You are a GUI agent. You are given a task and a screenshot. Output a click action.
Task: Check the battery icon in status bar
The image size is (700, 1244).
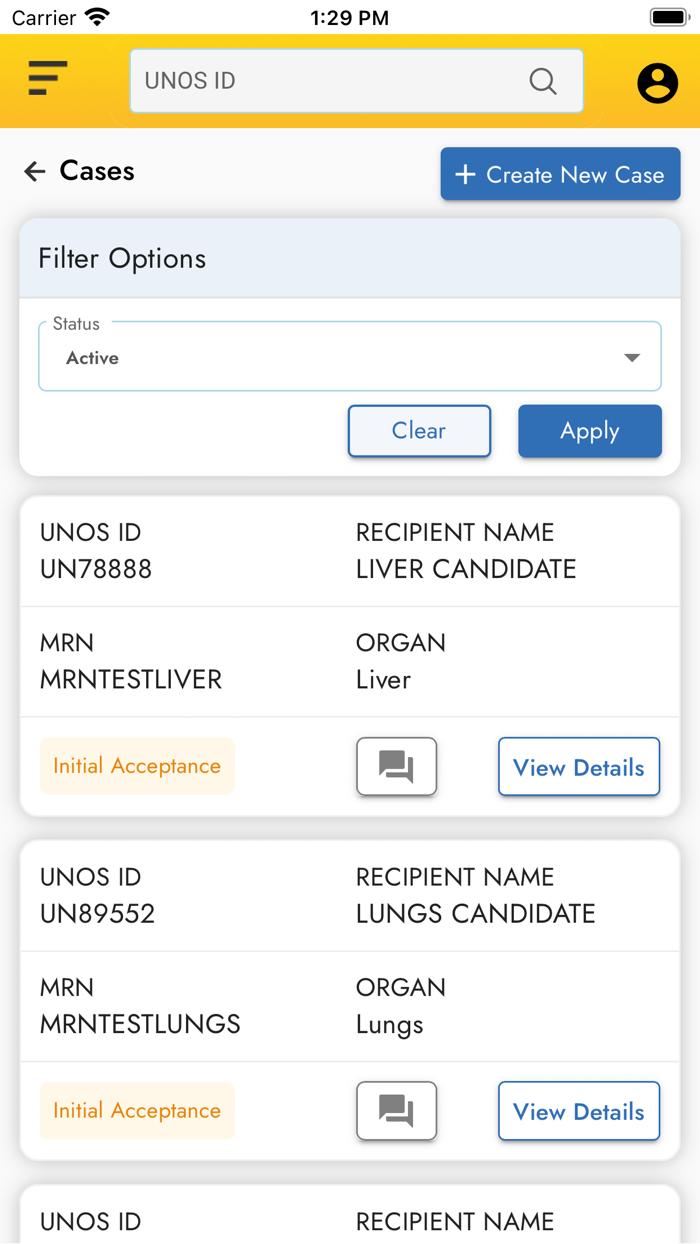point(667,17)
